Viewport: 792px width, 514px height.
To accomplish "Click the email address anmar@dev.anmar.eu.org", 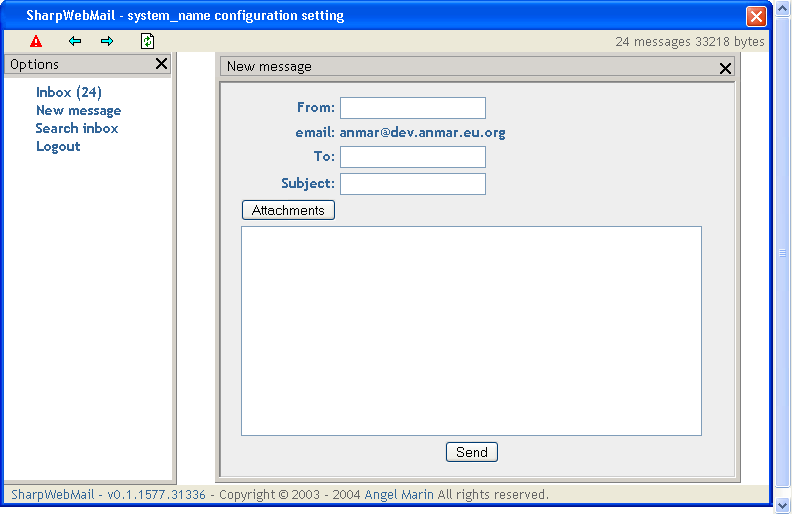I will click(422, 133).
